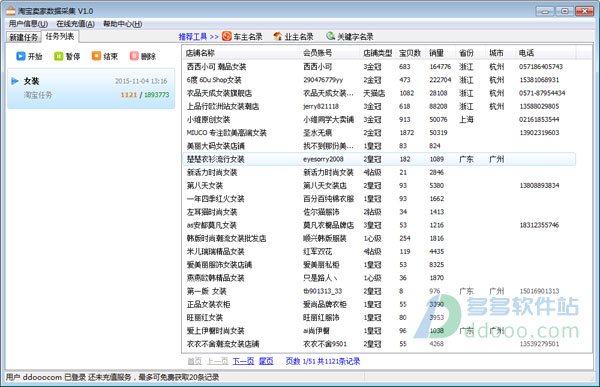Click the green 暂停 pause icon
The image size is (600, 387).
[x=59, y=56]
